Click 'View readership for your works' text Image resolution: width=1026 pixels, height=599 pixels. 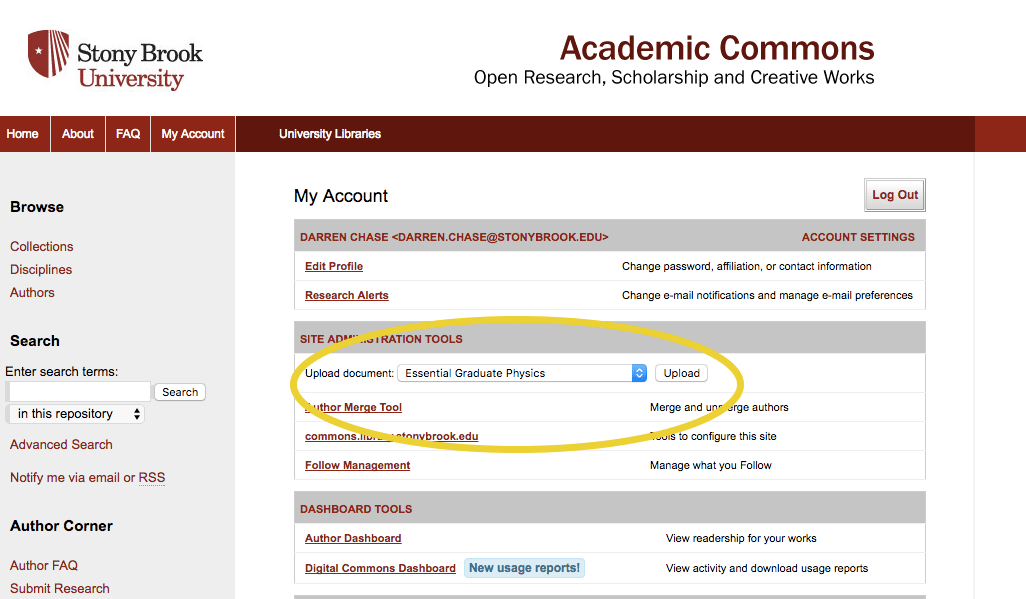pos(741,538)
